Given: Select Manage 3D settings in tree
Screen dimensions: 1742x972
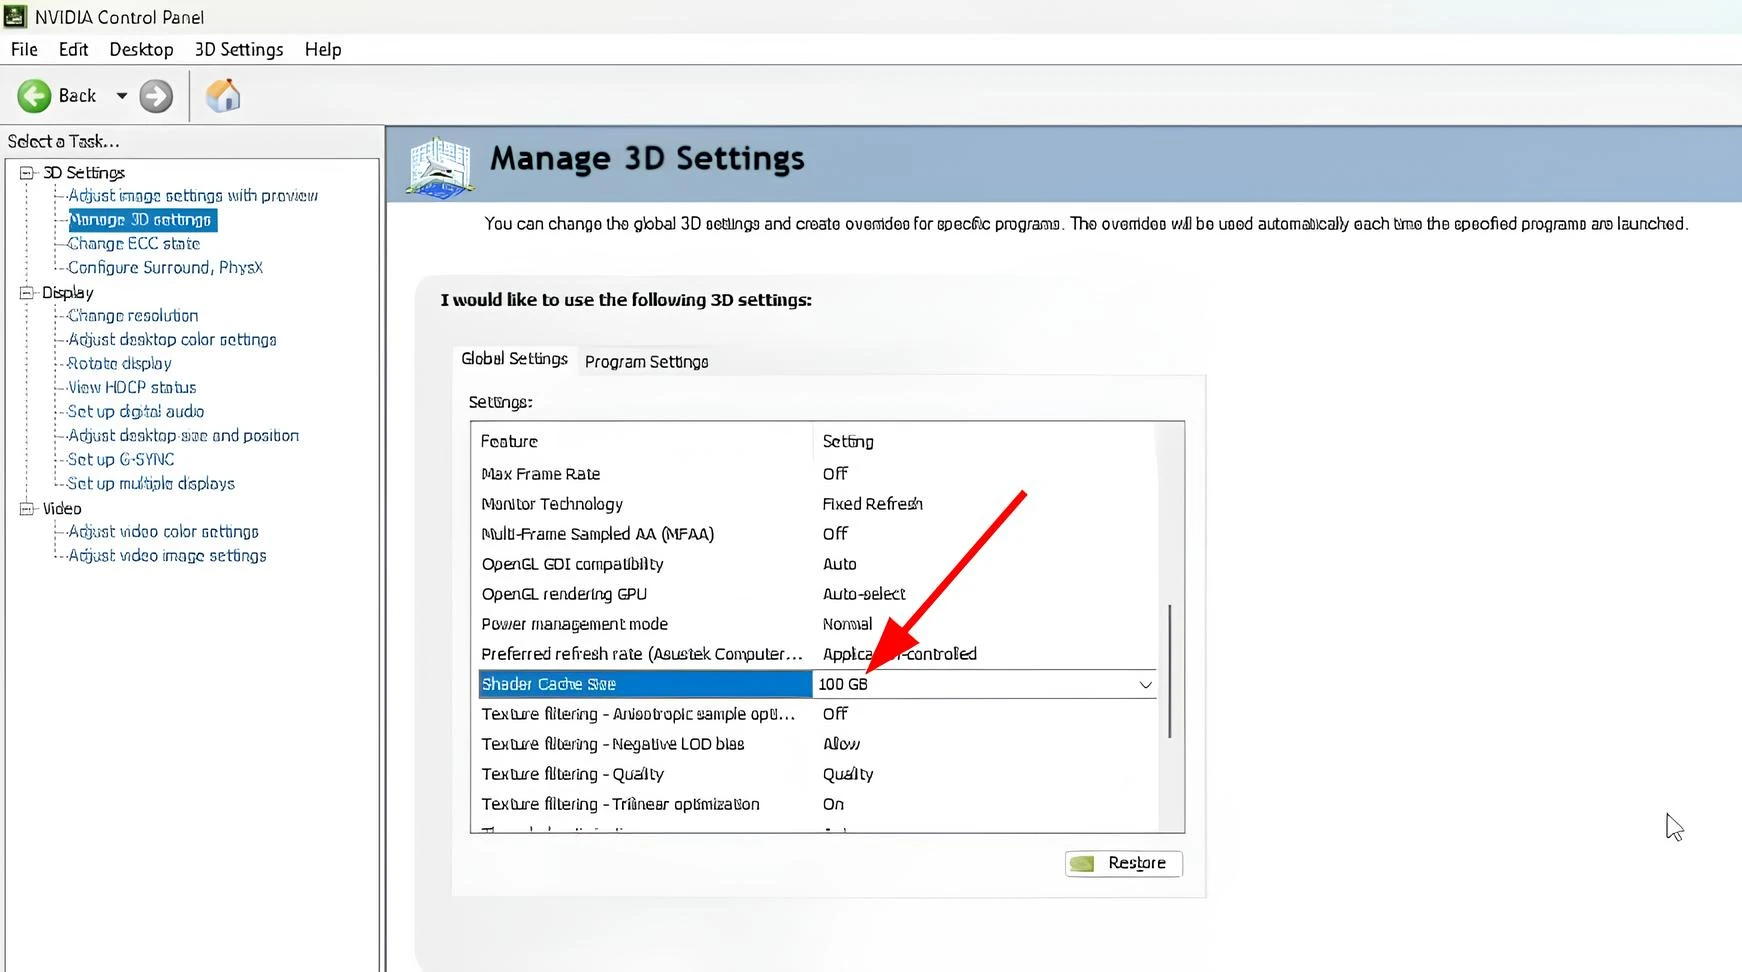Looking at the screenshot, I should [x=140, y=220].
